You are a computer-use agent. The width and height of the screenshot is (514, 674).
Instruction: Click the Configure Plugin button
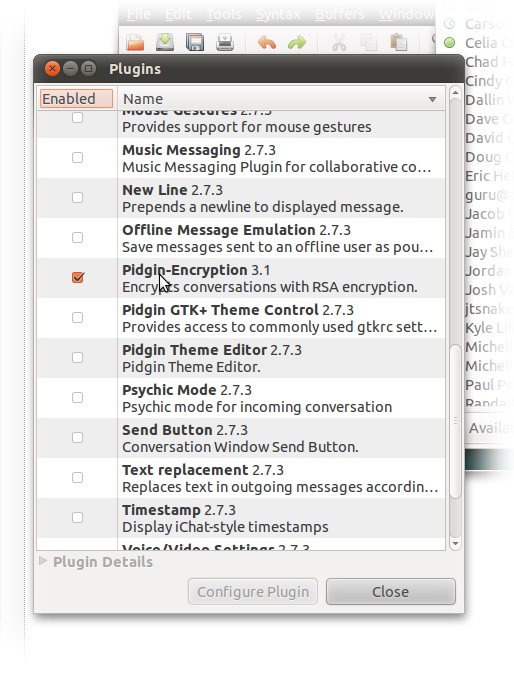tap(253, 592)
